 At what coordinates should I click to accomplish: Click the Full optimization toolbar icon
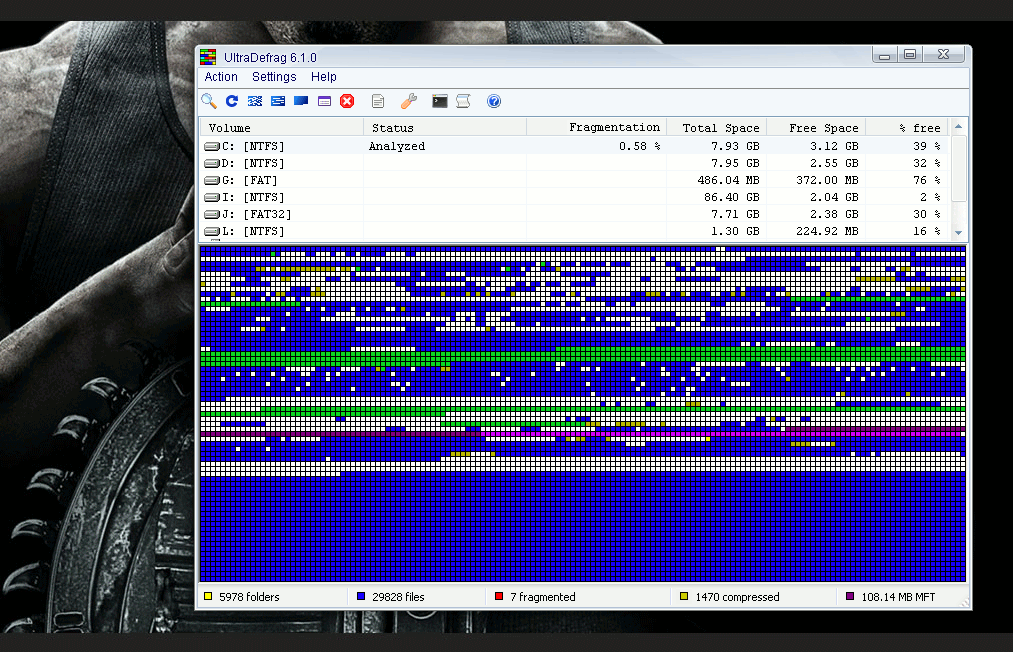(x=301, y=101)
